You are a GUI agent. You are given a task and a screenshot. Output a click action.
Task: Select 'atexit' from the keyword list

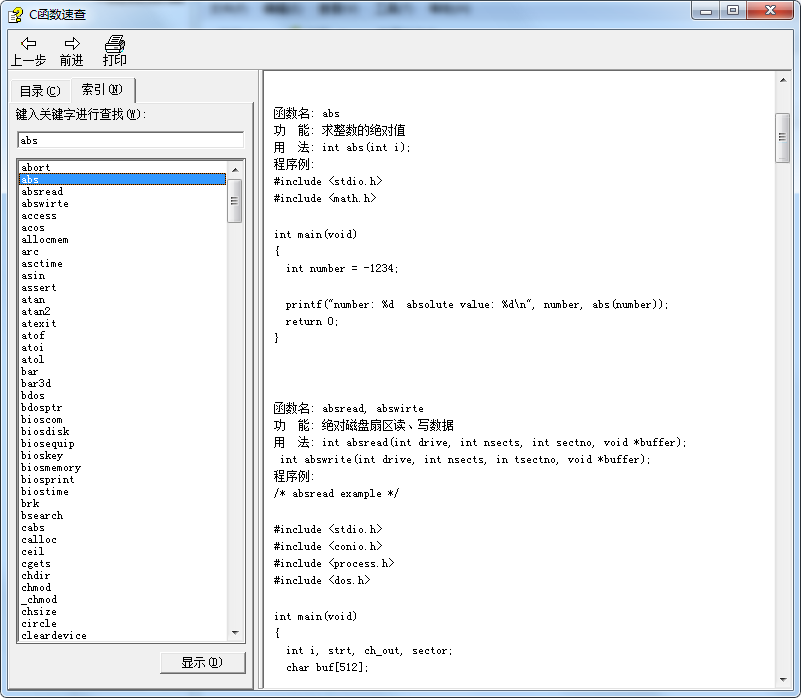coord(39,323)
